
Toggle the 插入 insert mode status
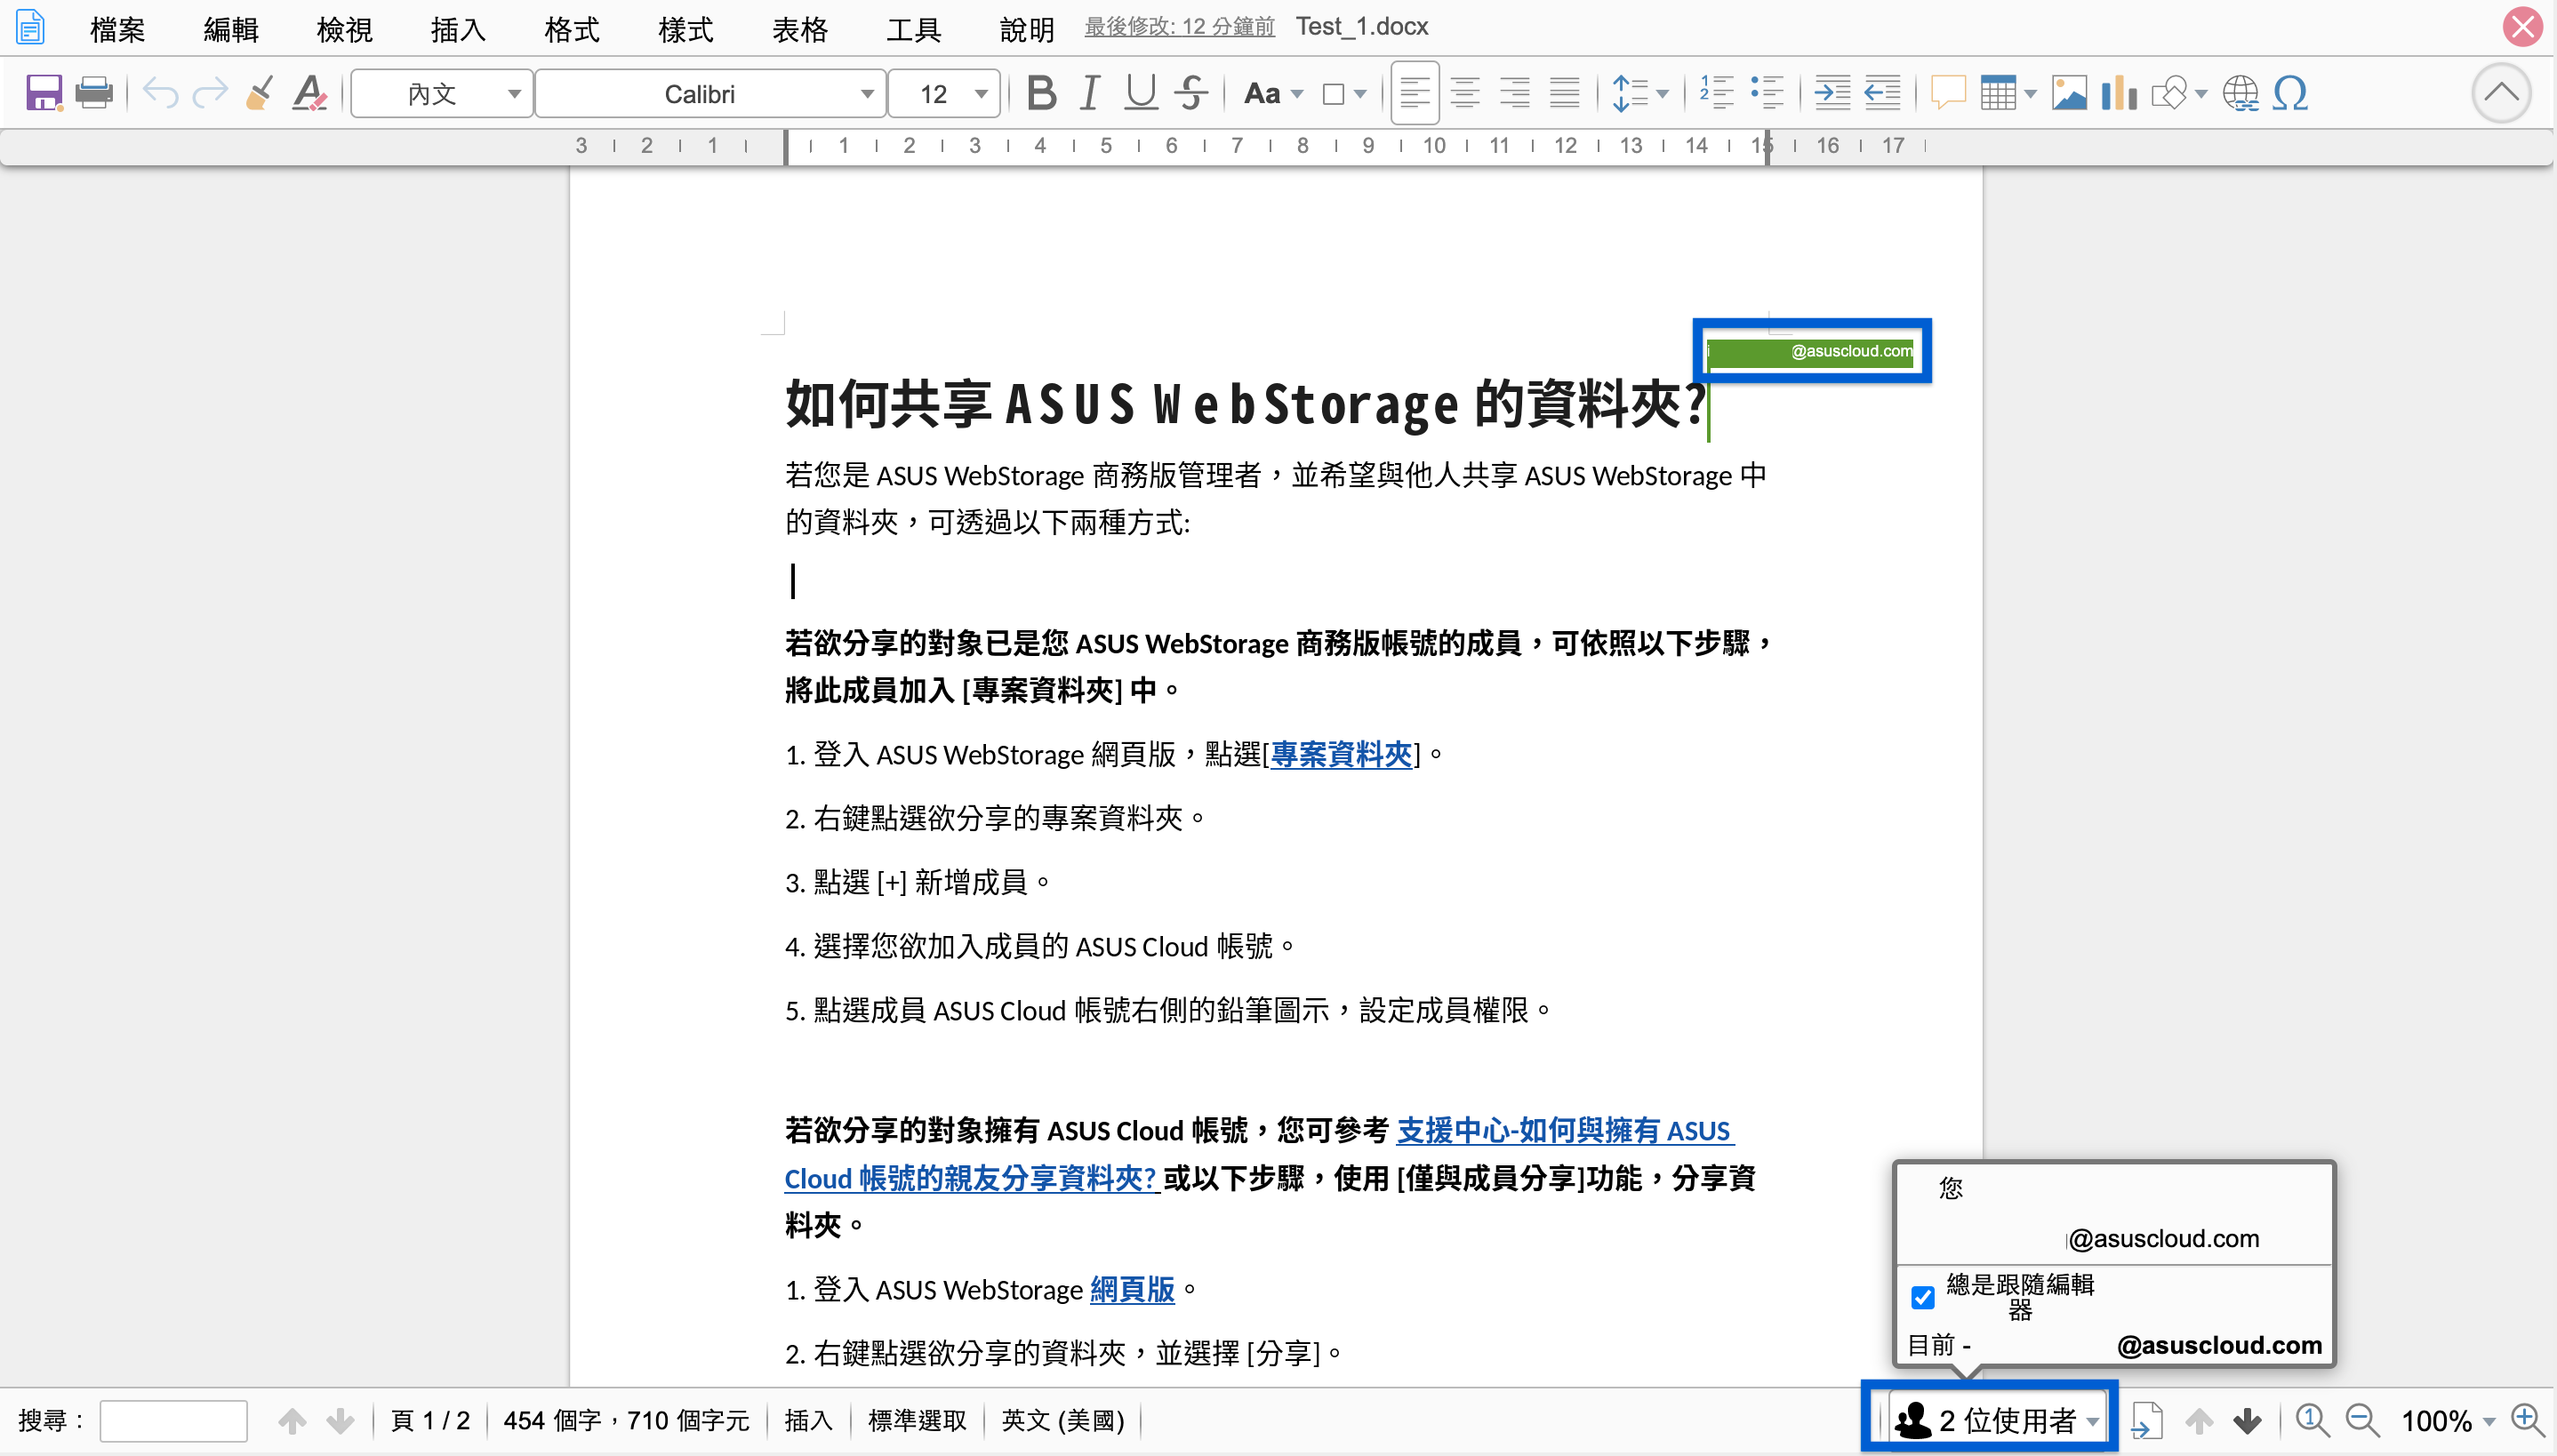(808, 1421)
